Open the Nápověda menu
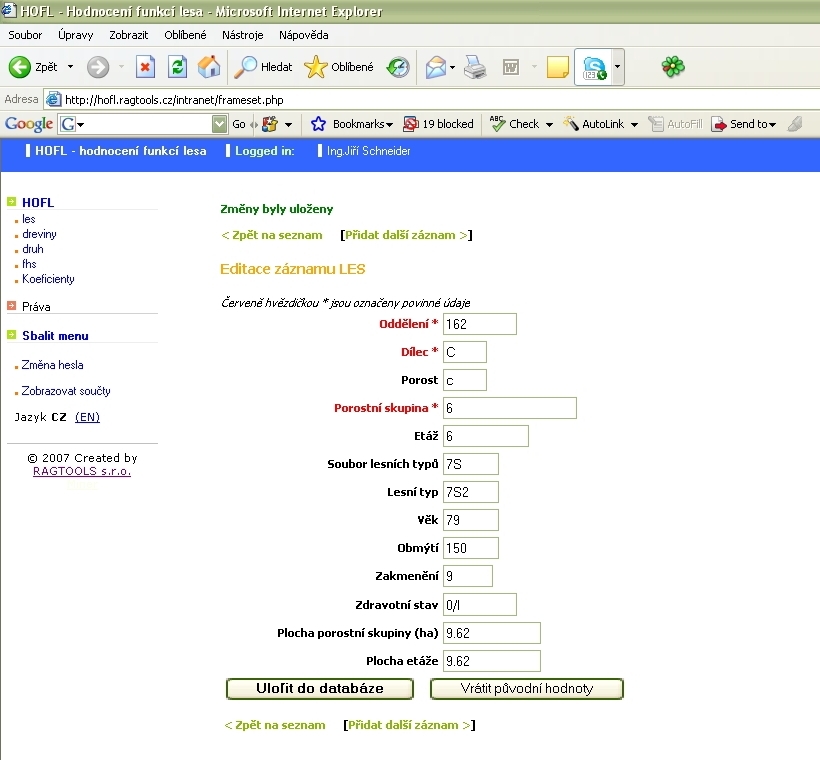This screenshot has height=760, width=820. point(303,35)
